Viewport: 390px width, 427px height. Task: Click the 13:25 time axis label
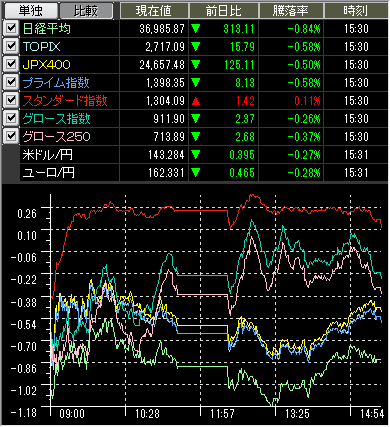pyautogui.click(x=297, y=414)
